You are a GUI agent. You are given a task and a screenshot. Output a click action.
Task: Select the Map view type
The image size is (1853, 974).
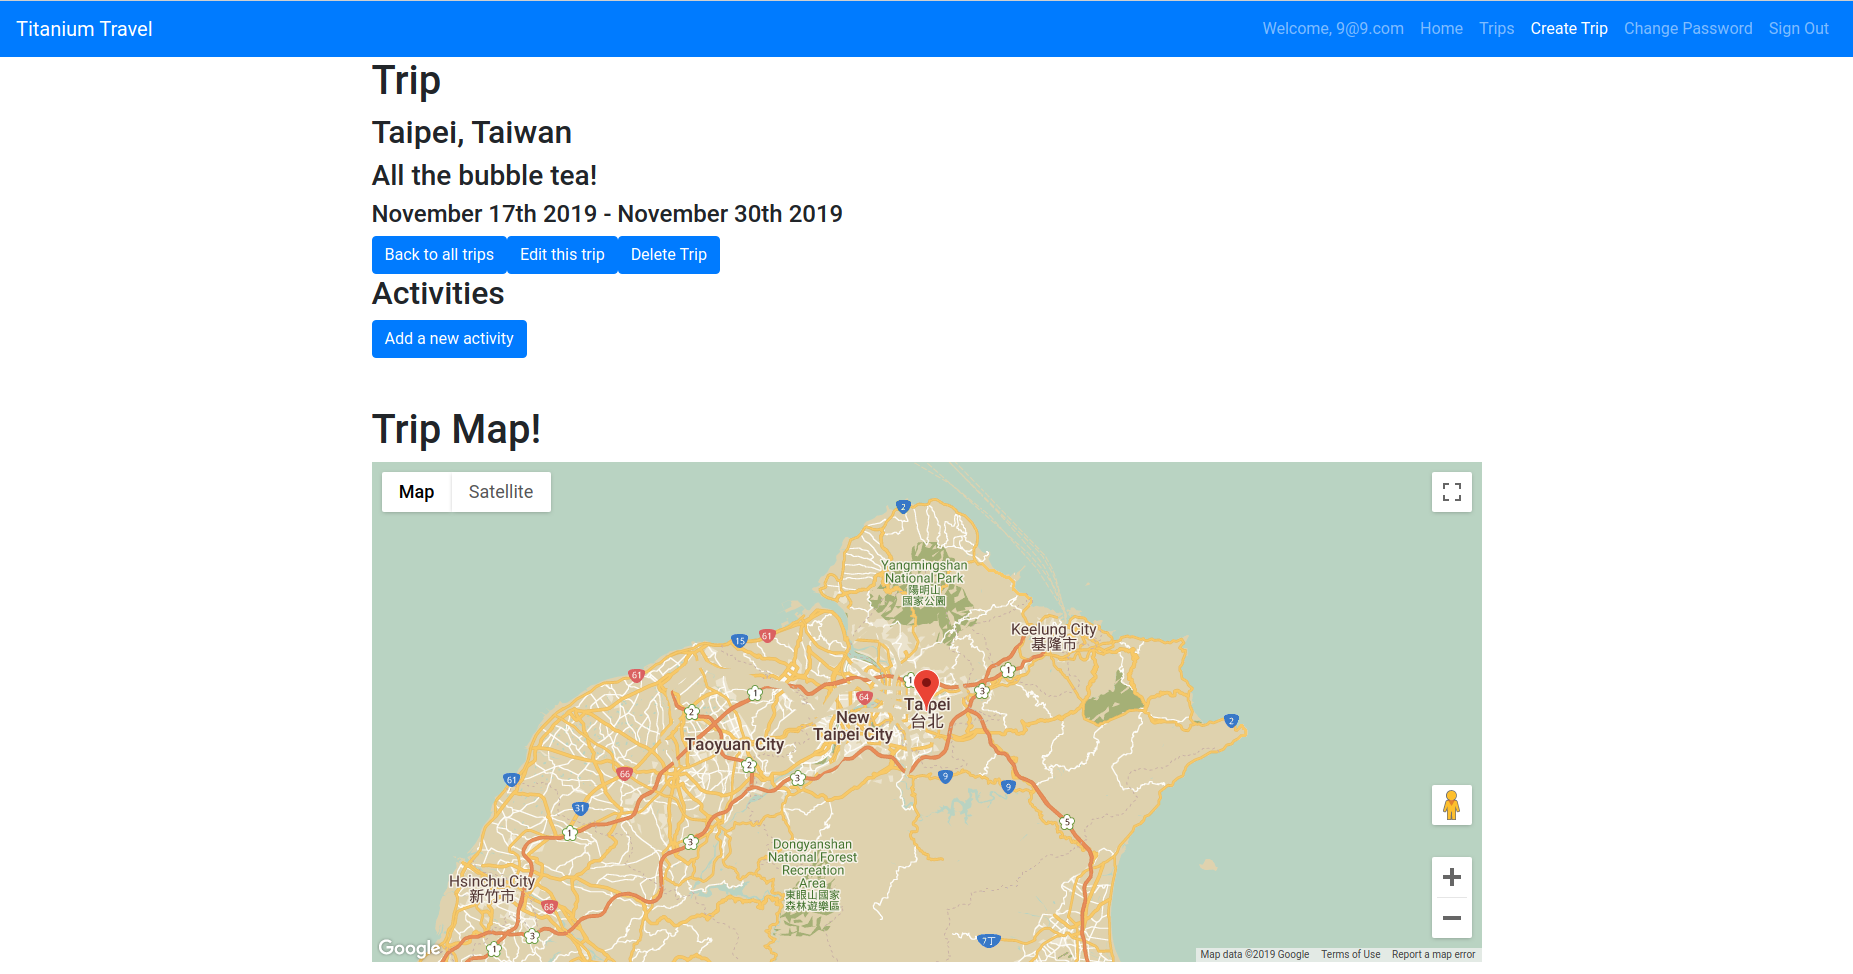(x=416, y=492)
